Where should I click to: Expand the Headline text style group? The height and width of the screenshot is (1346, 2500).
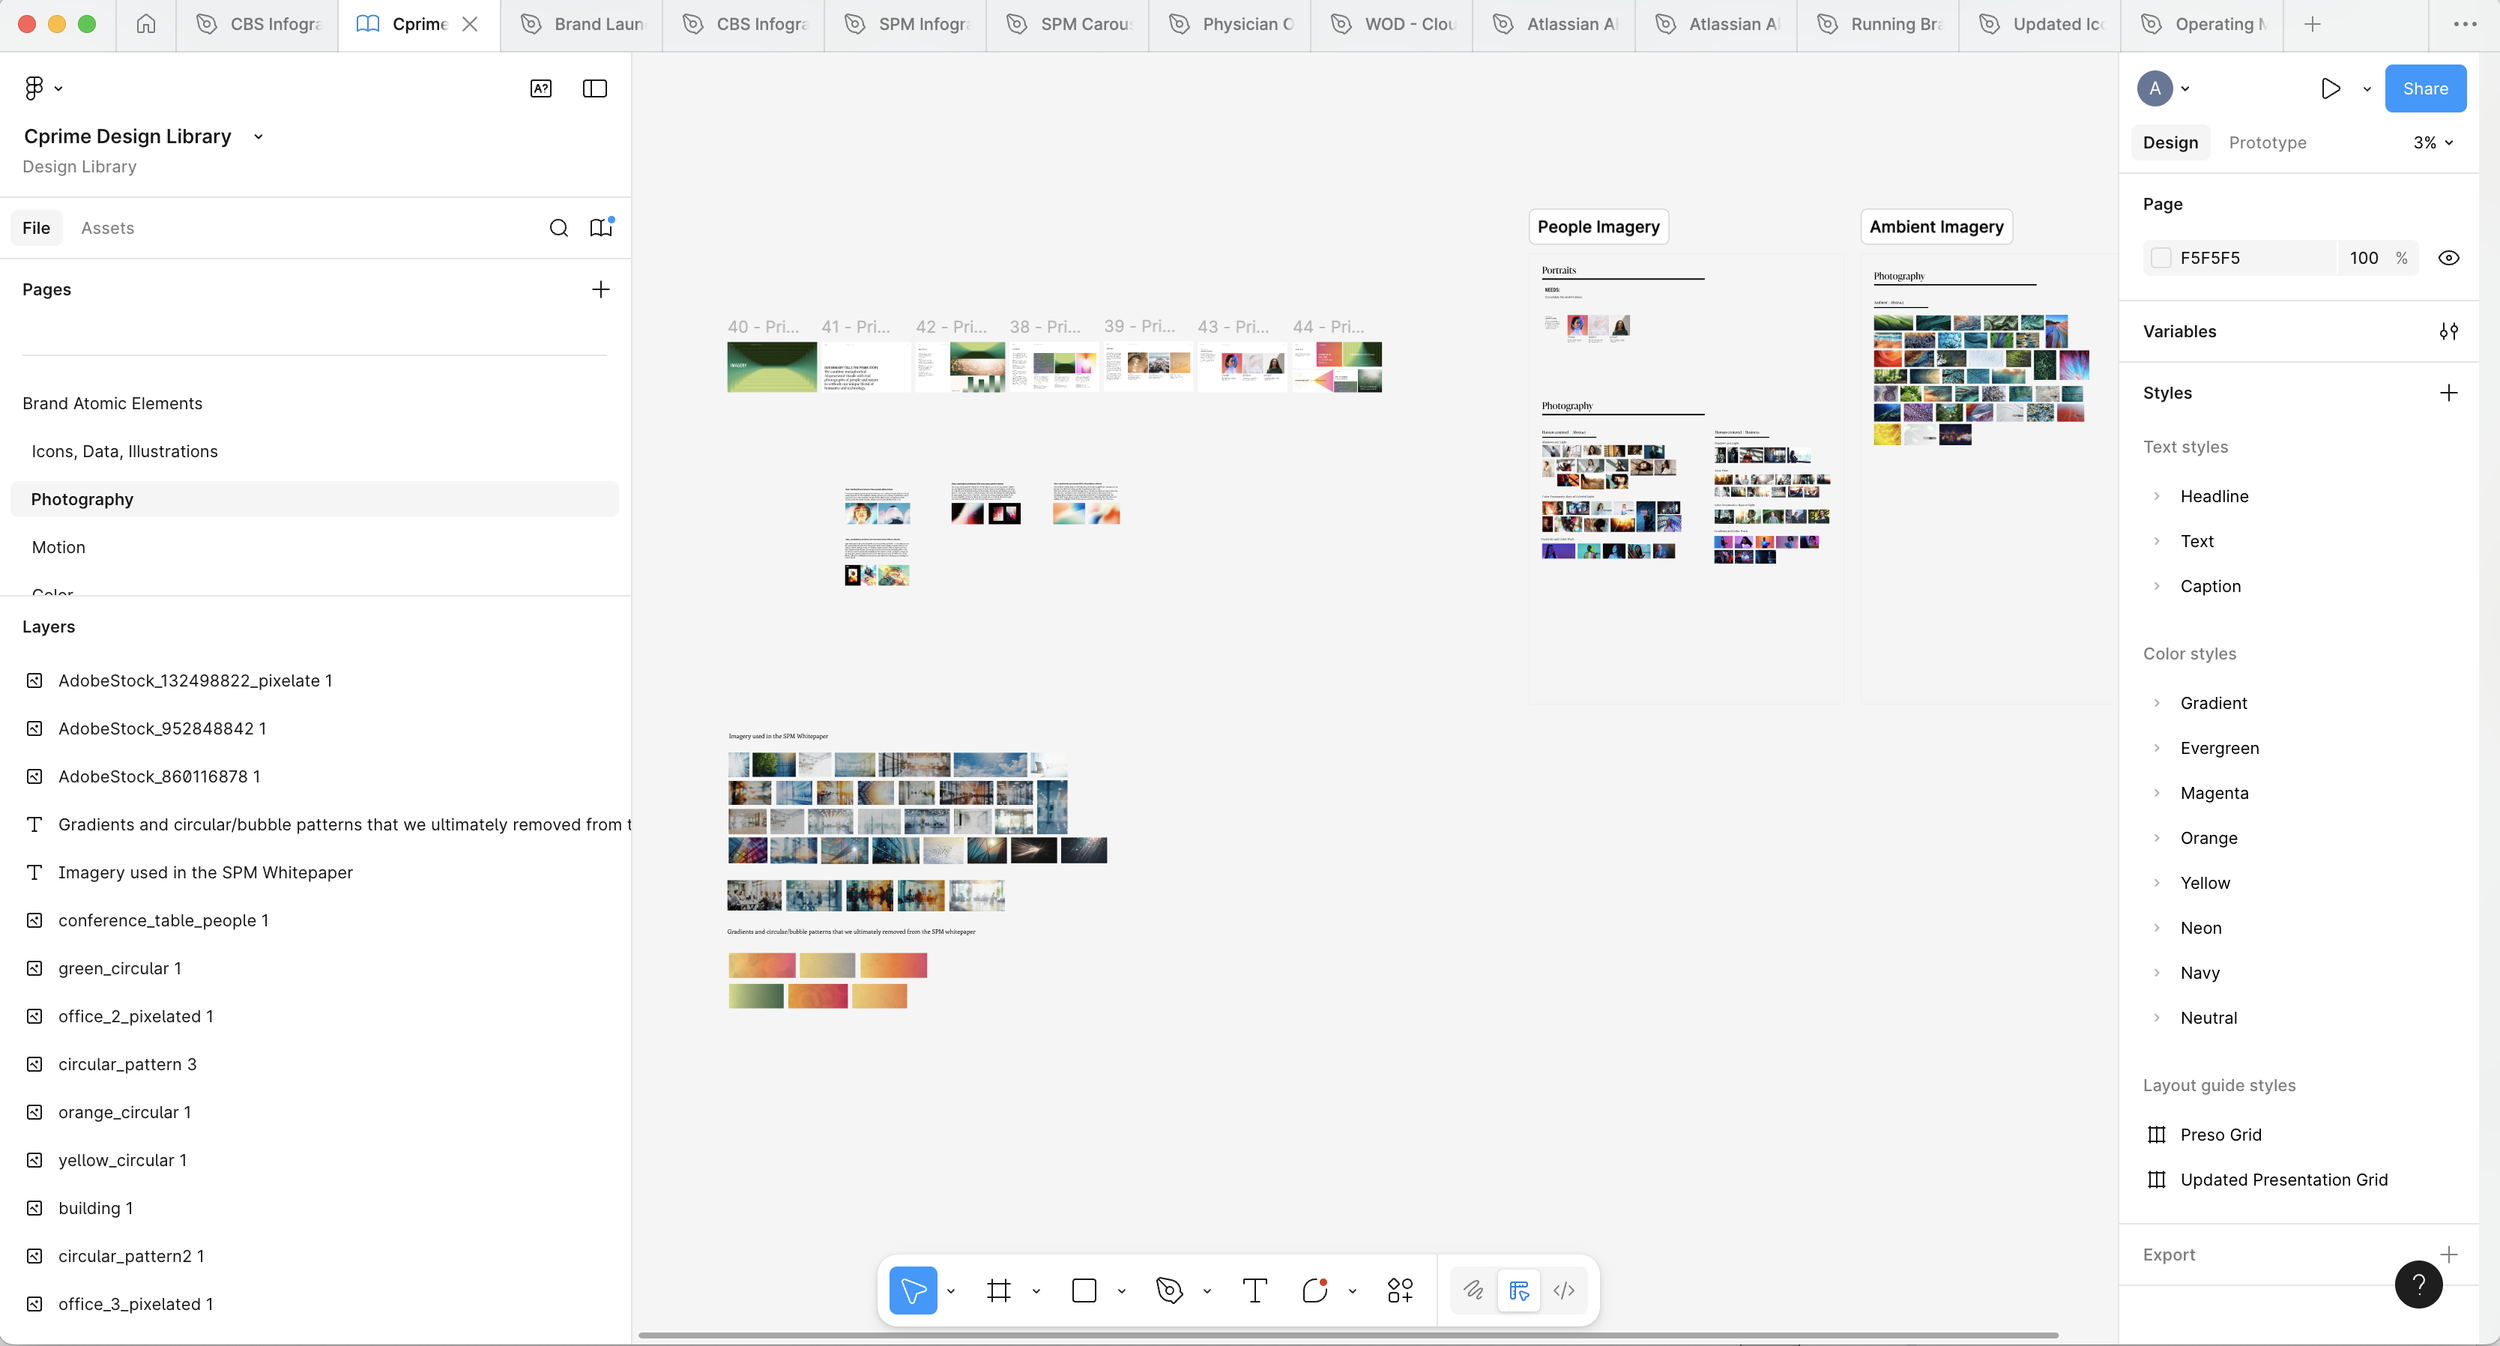pos(2157,496)
